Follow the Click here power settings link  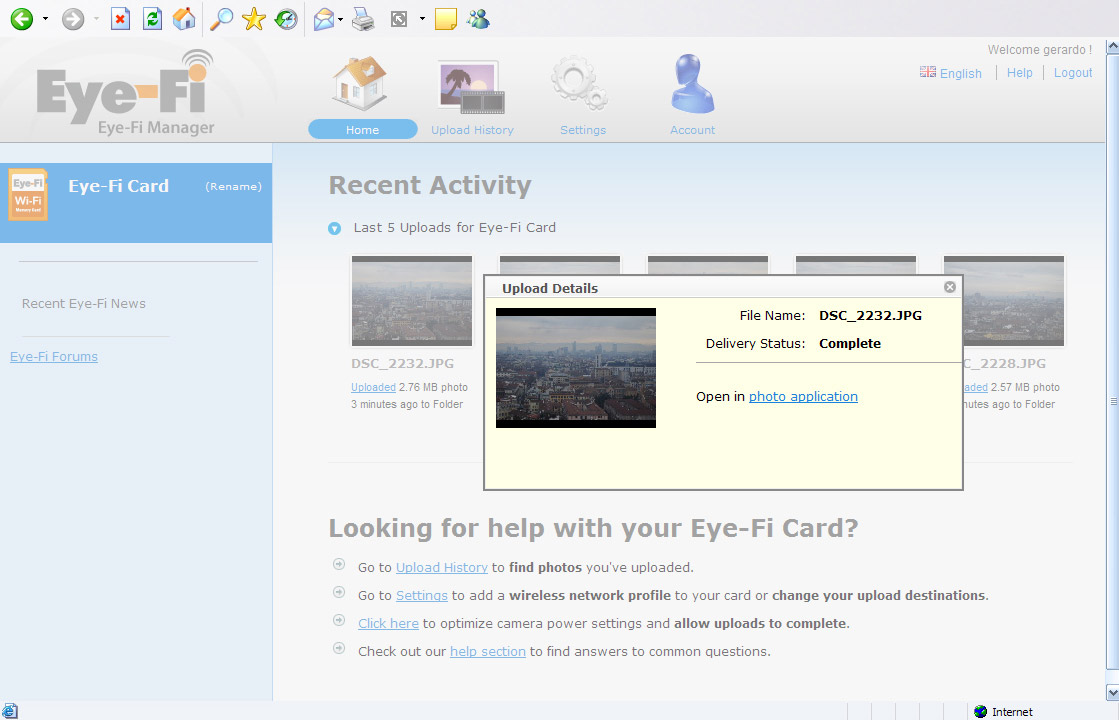(388, 624)
